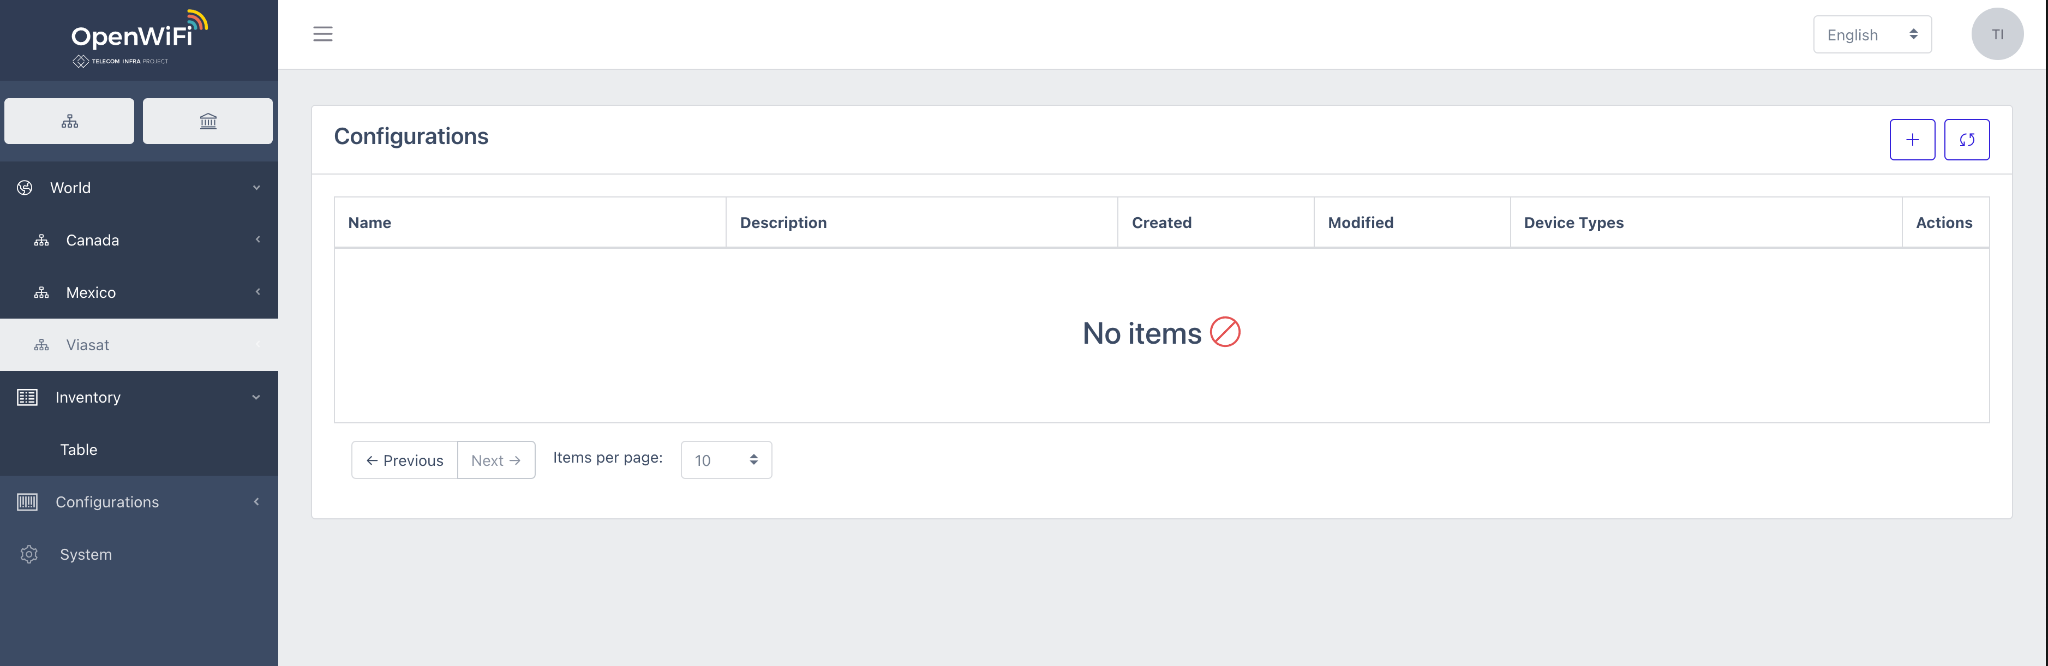2048x666 pixels.
Task: Click the refresh configurations icon
Action: coord(1966,140)
